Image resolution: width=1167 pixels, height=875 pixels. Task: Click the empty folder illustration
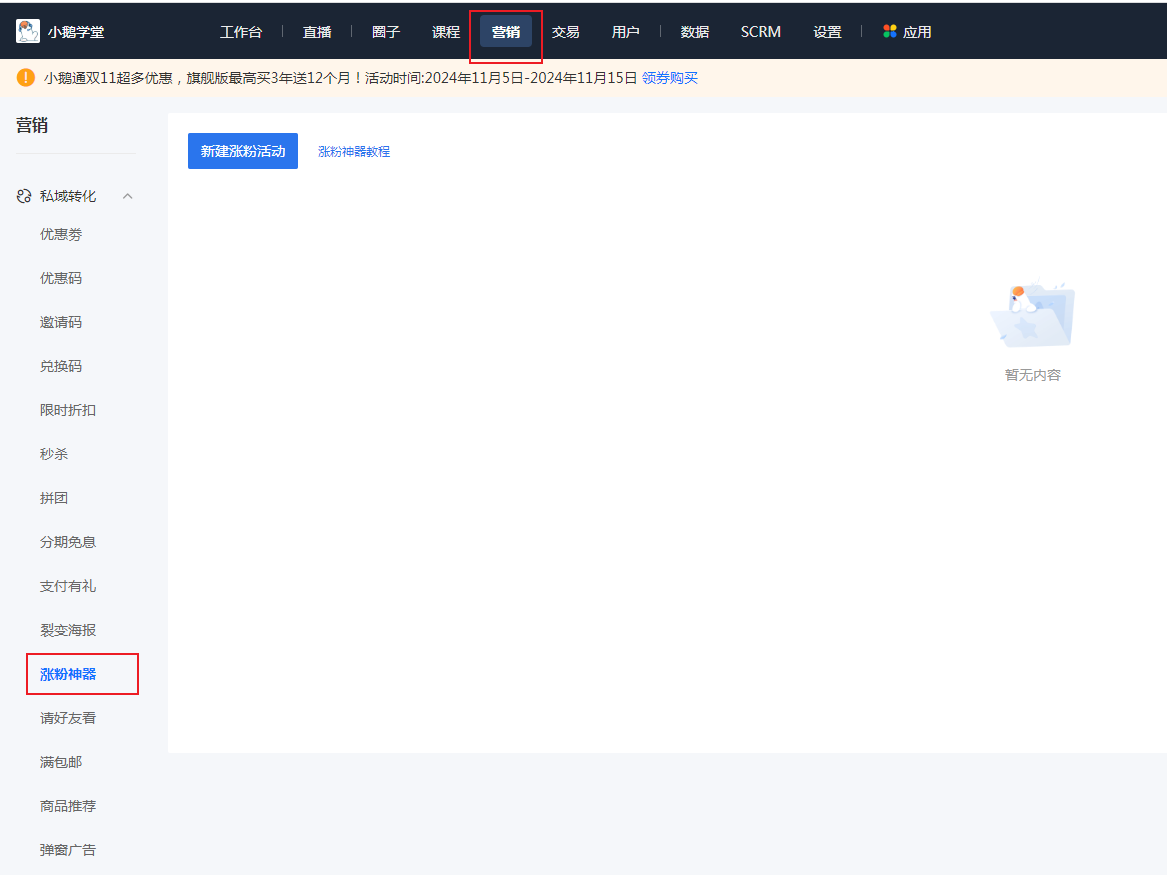1032,315
